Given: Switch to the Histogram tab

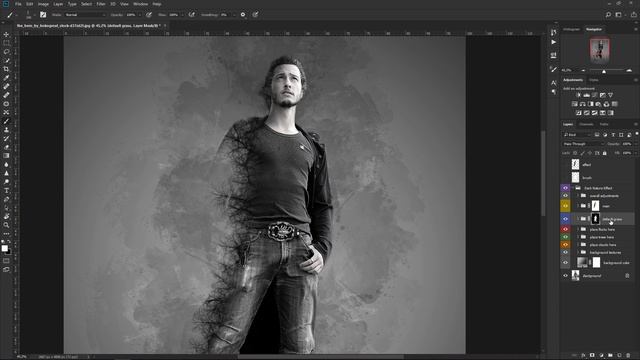Looking at the screenshot, I should pos(571,29).
